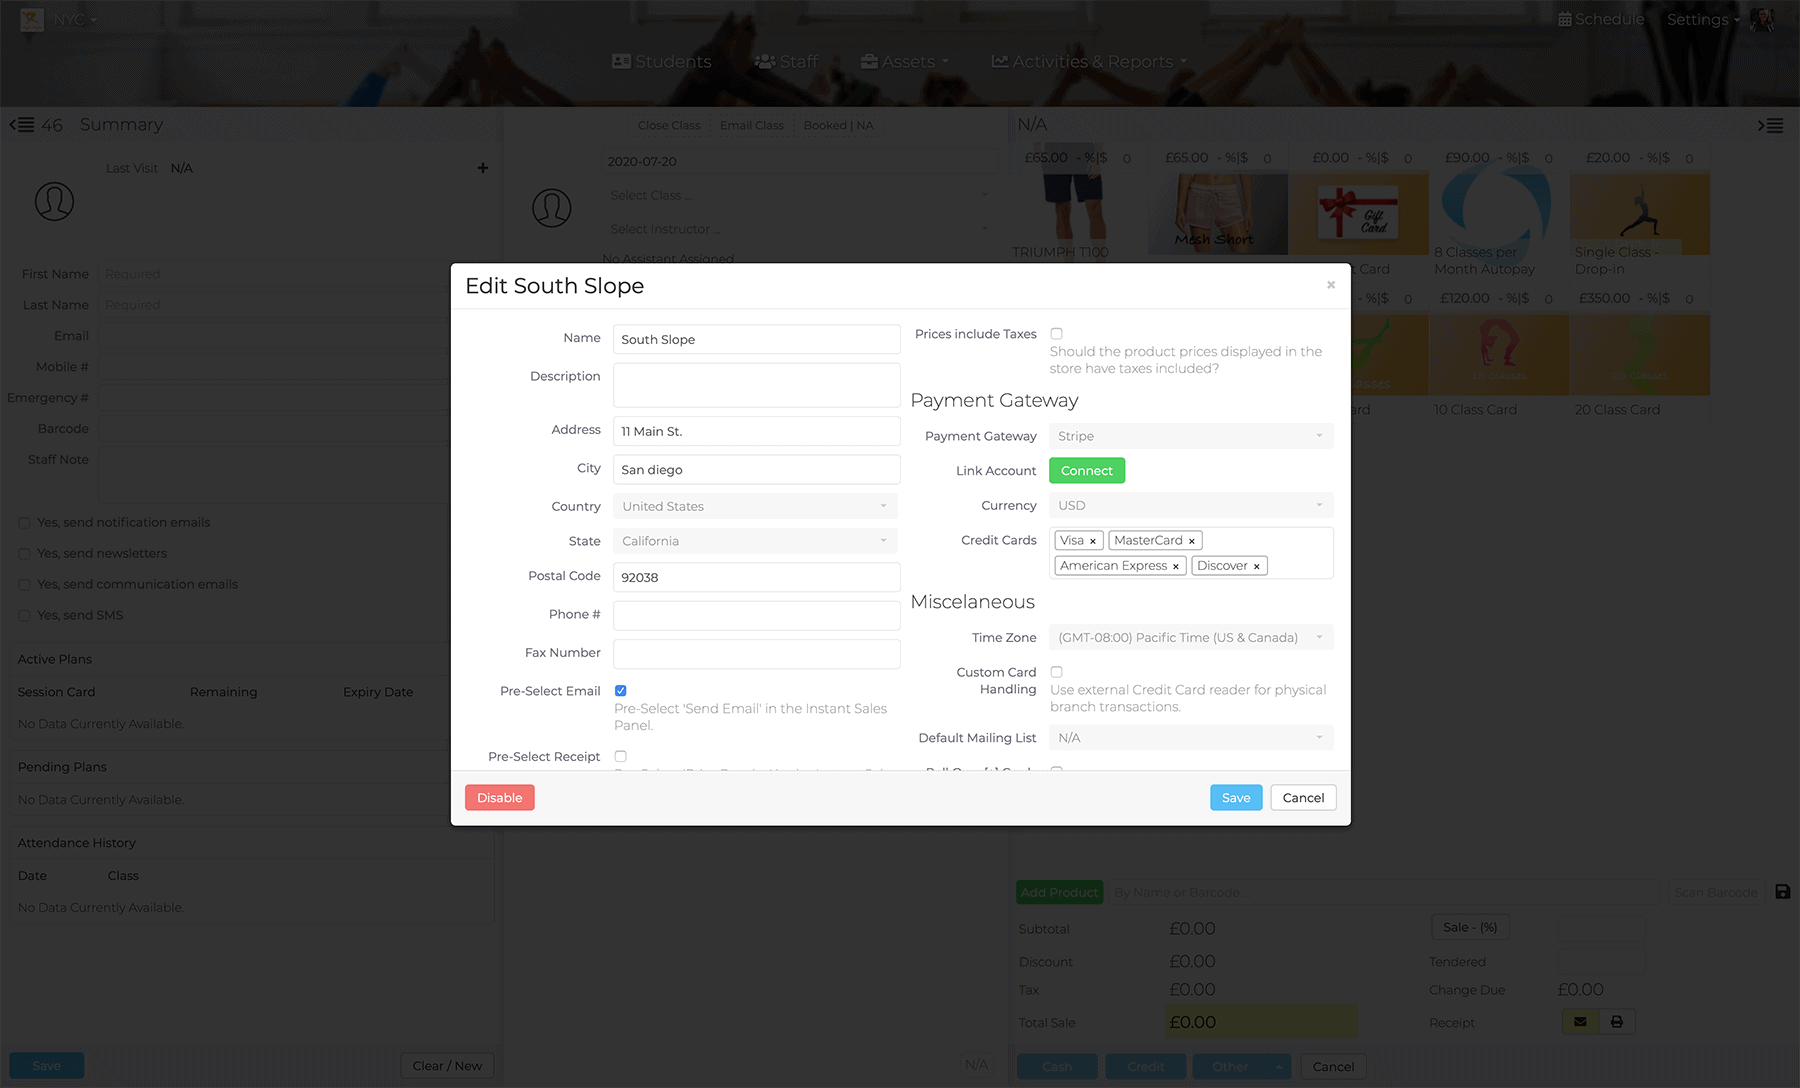Click the save icon next to Scan Barcode
The image size is (1800, 1088).
(1781, 892)
